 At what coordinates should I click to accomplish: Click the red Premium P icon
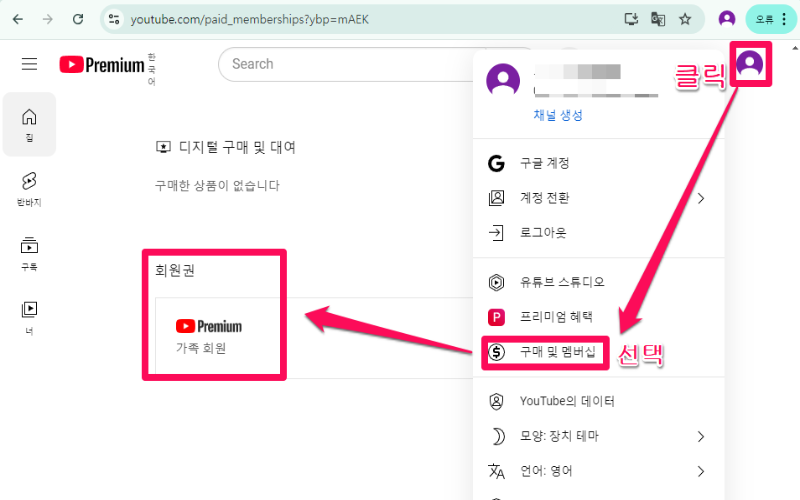(x=496, y=317)
